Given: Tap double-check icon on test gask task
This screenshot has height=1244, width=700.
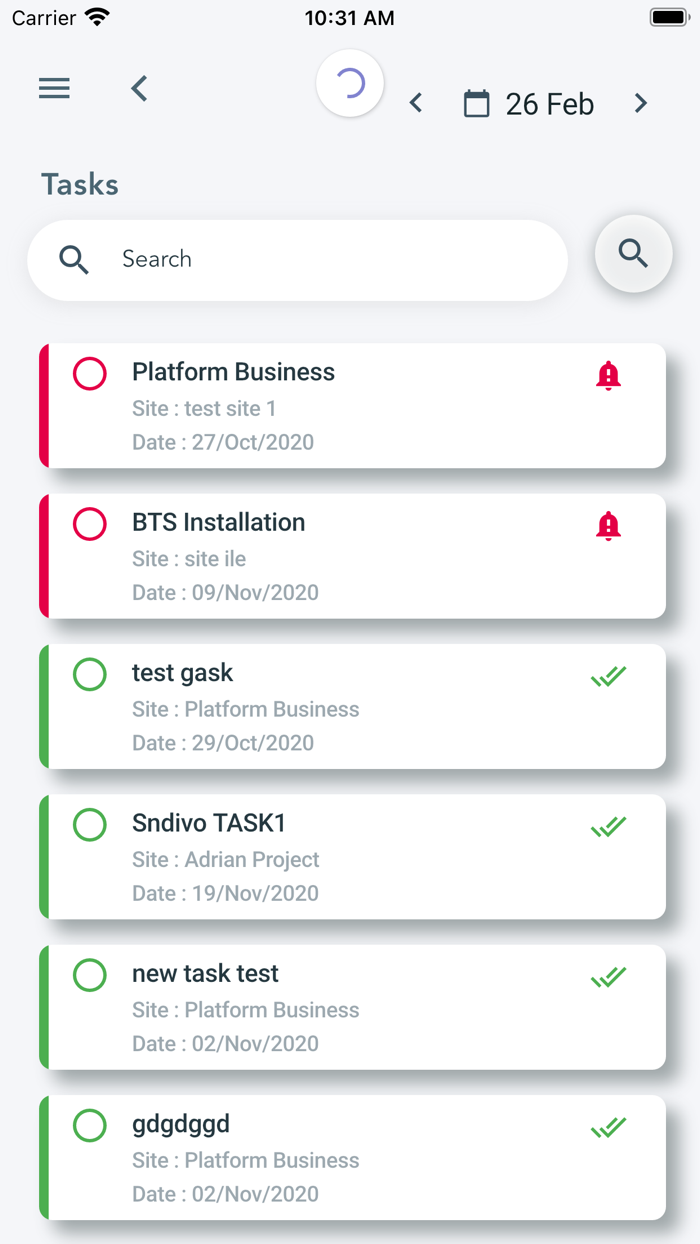Looking at the screenshot, I should [608, 677].
